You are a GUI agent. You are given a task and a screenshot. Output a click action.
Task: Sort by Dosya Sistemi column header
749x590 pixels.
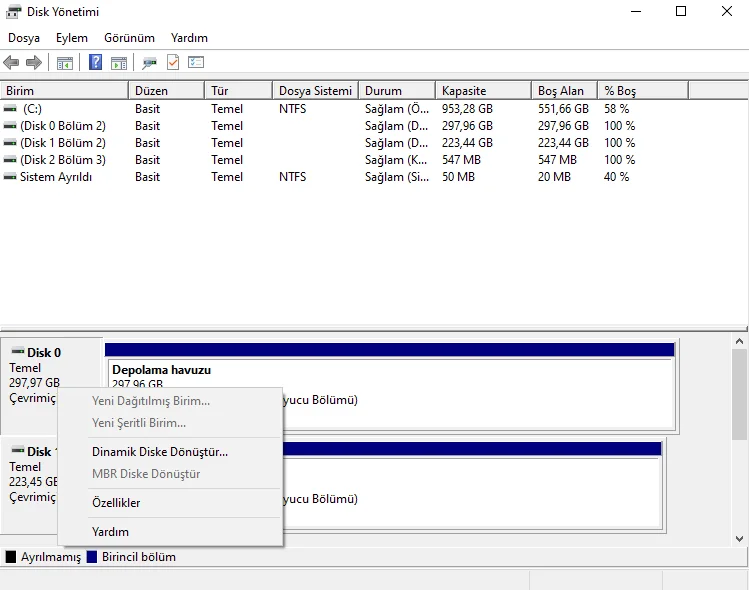coord(315,91)
